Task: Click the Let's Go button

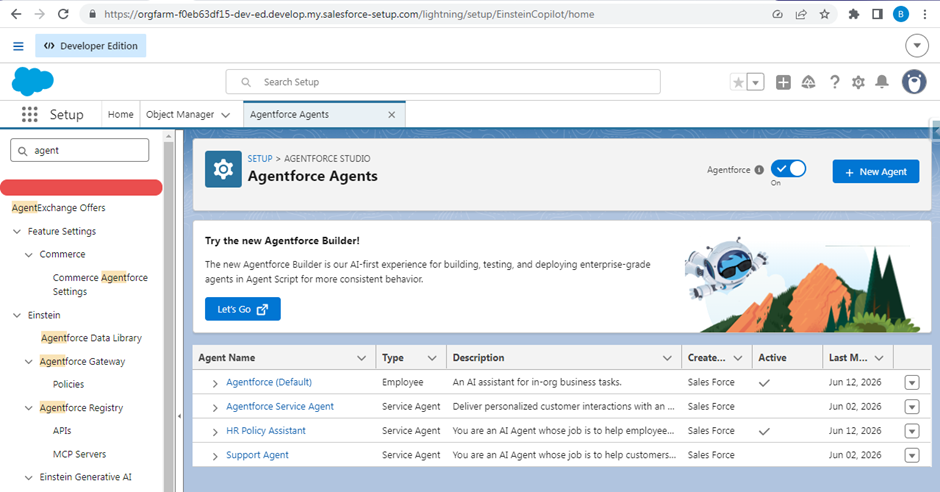Action: point(242,309)
